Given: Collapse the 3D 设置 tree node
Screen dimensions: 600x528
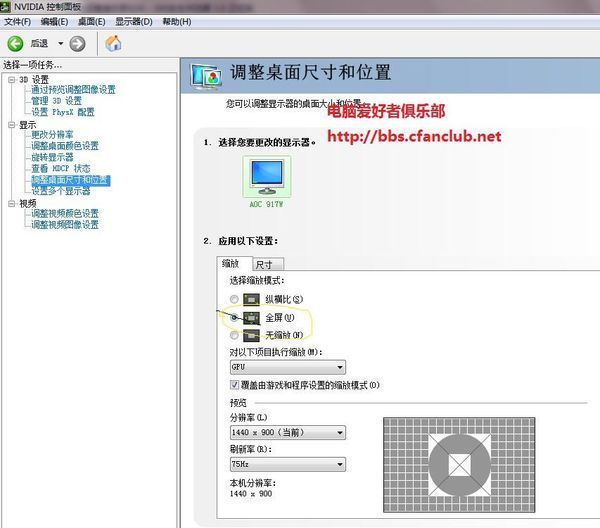Looking at the screenshot, I should tap(12, 80).
